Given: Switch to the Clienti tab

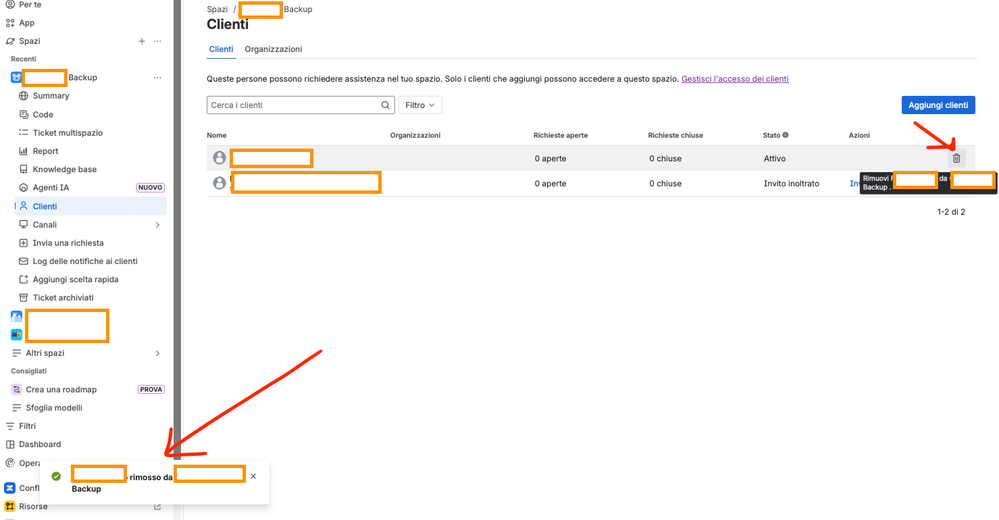Looking at the screenshot, I should pyautogui.click(x=221, y=49).
